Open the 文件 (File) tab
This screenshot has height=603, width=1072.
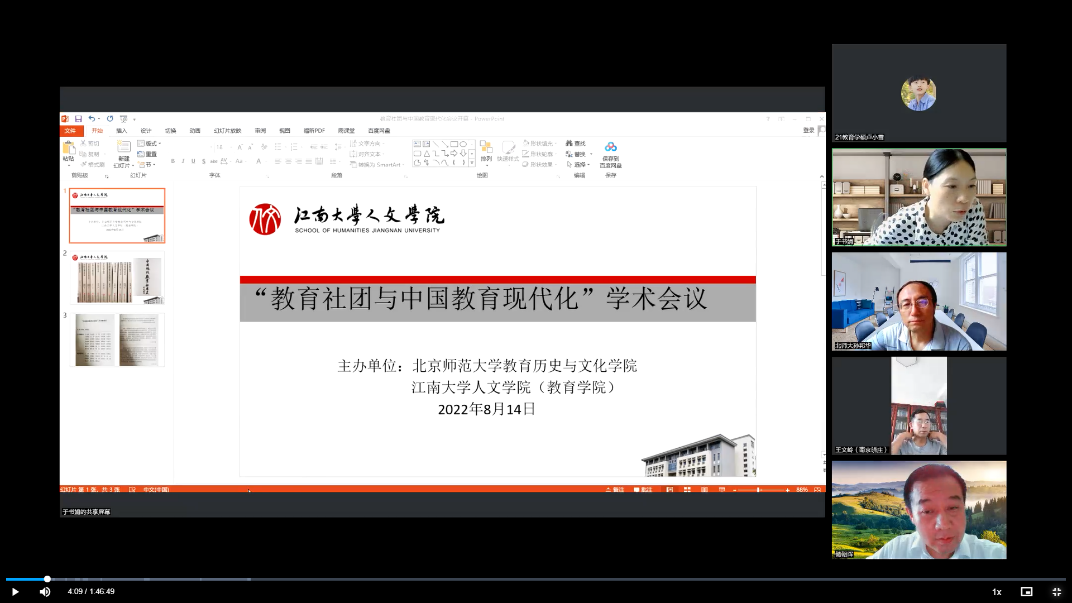click(x=70, y=130)
